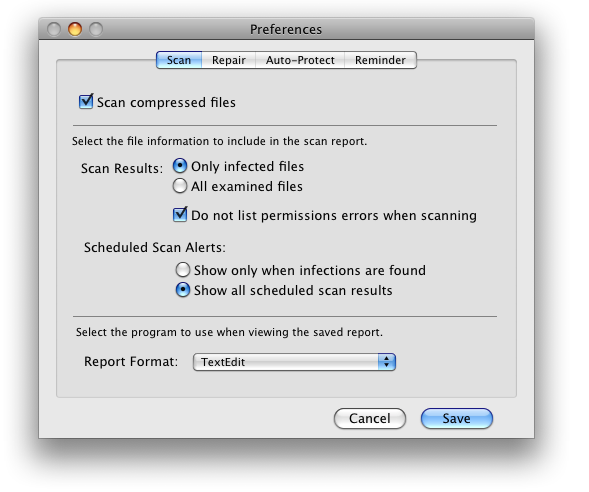Minimize window with the orange button
Image resolution: width=589 pixels, height=492 pixels.
click(x=75, y=29)
